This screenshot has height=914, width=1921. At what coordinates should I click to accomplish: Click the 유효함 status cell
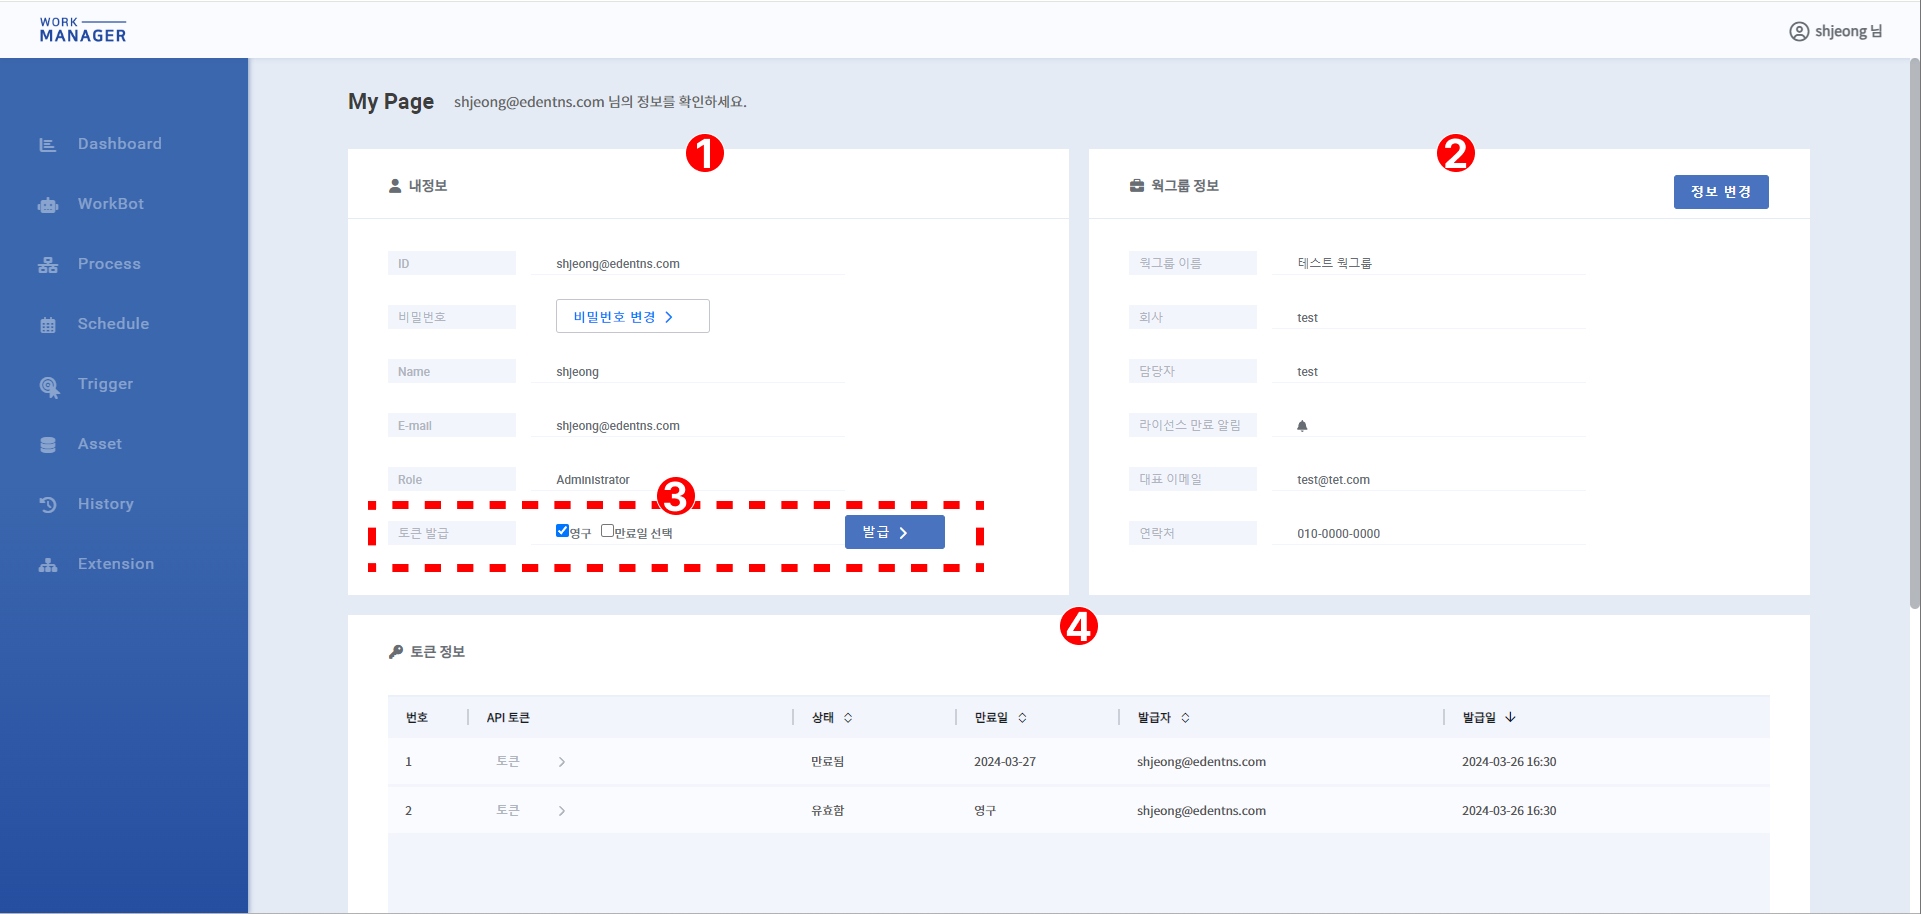827,811
